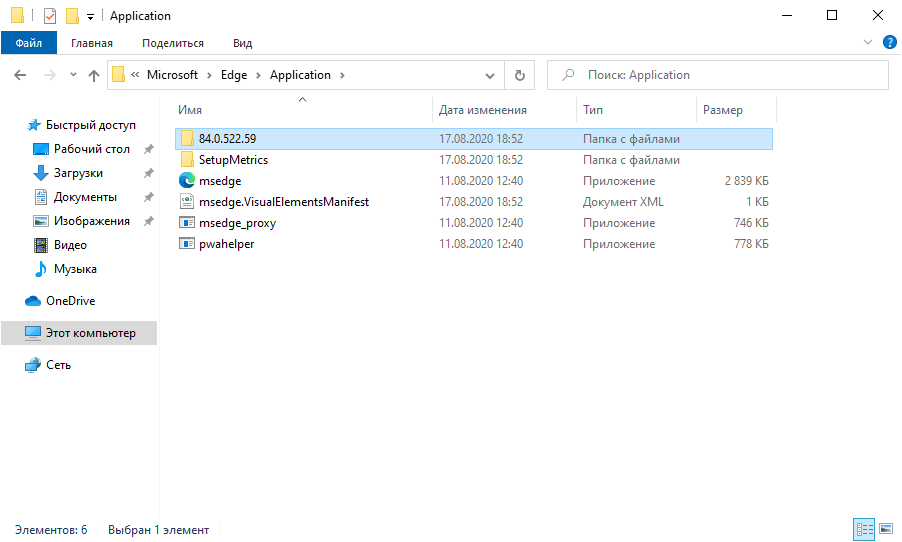The height and width of the screenshot is (542, 902).
Task: Open Изображения in navigation pane
Action: tap(91, 221)
